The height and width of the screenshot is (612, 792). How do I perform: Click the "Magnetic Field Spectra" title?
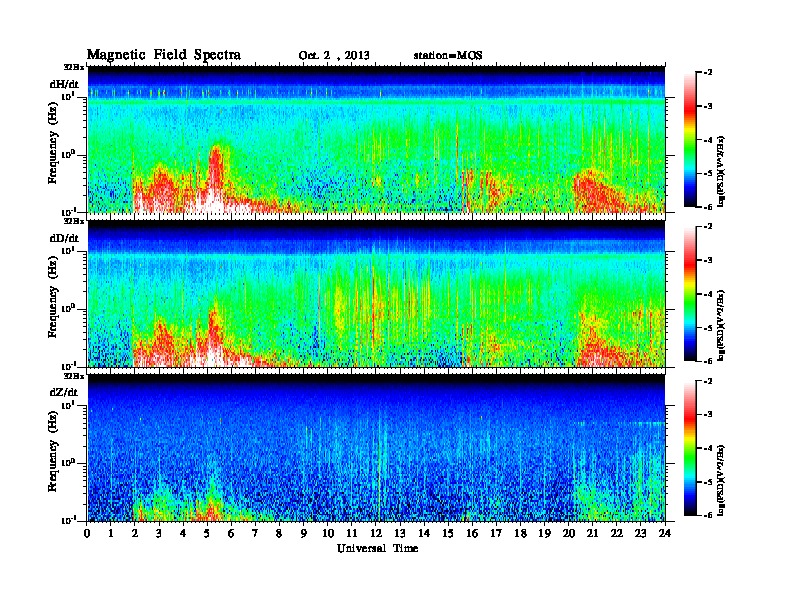164,55
